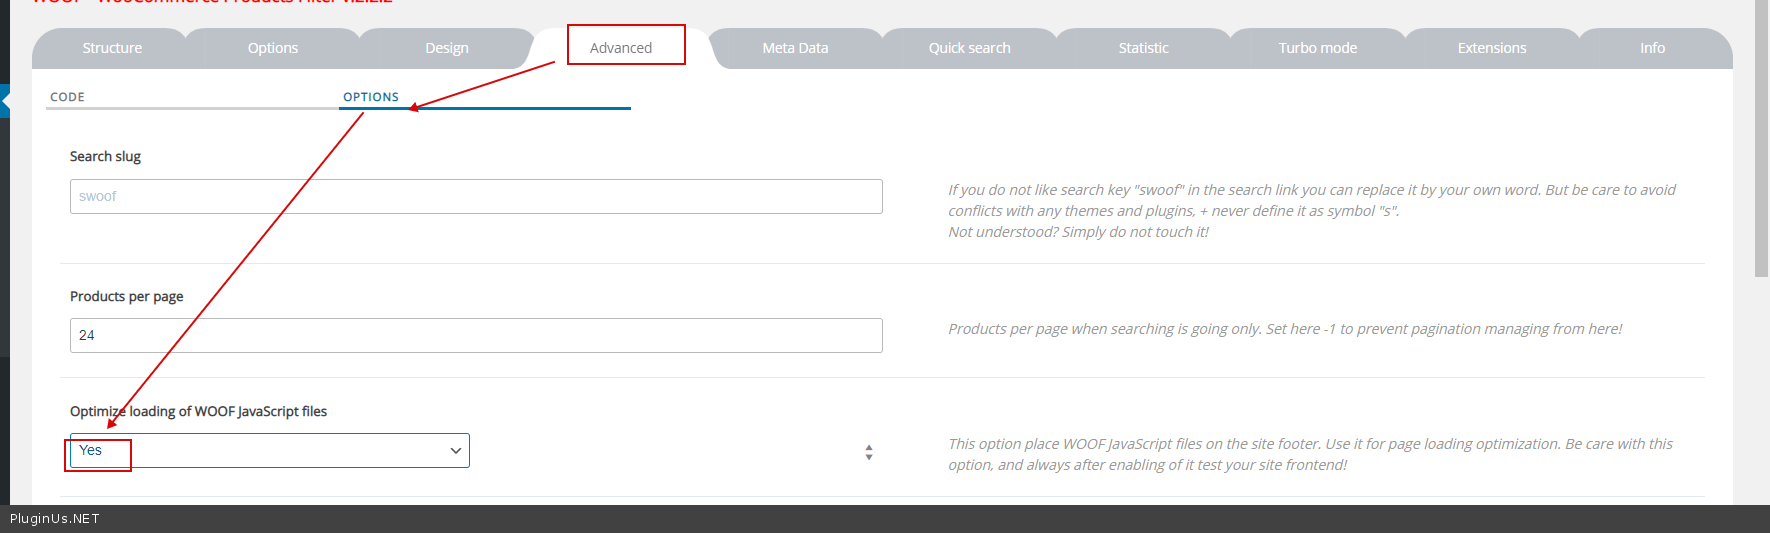Open the Info tab
The width and height of the screenshot is (1770, 533).
click(x=1652, y=48)
